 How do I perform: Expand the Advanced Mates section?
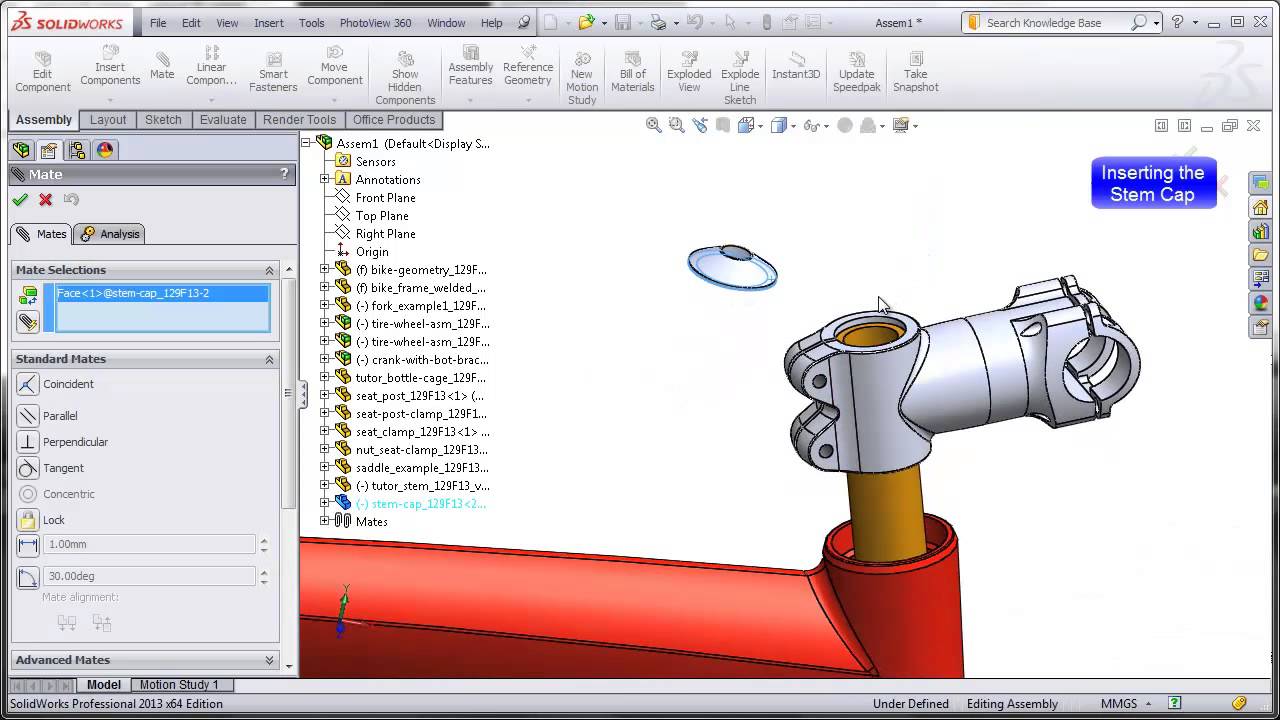click(269, 660)
